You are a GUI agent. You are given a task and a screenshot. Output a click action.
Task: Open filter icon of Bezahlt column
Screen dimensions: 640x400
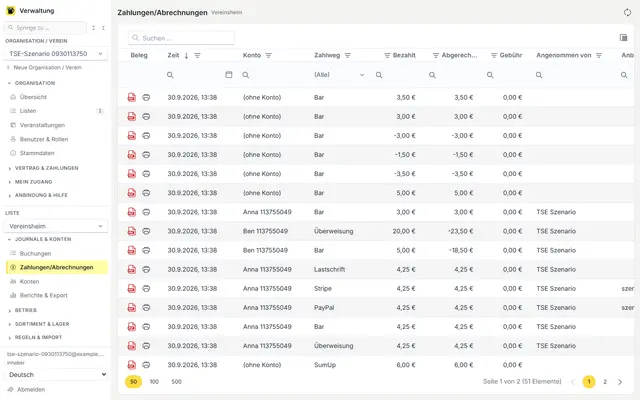[x=387, y=56]
